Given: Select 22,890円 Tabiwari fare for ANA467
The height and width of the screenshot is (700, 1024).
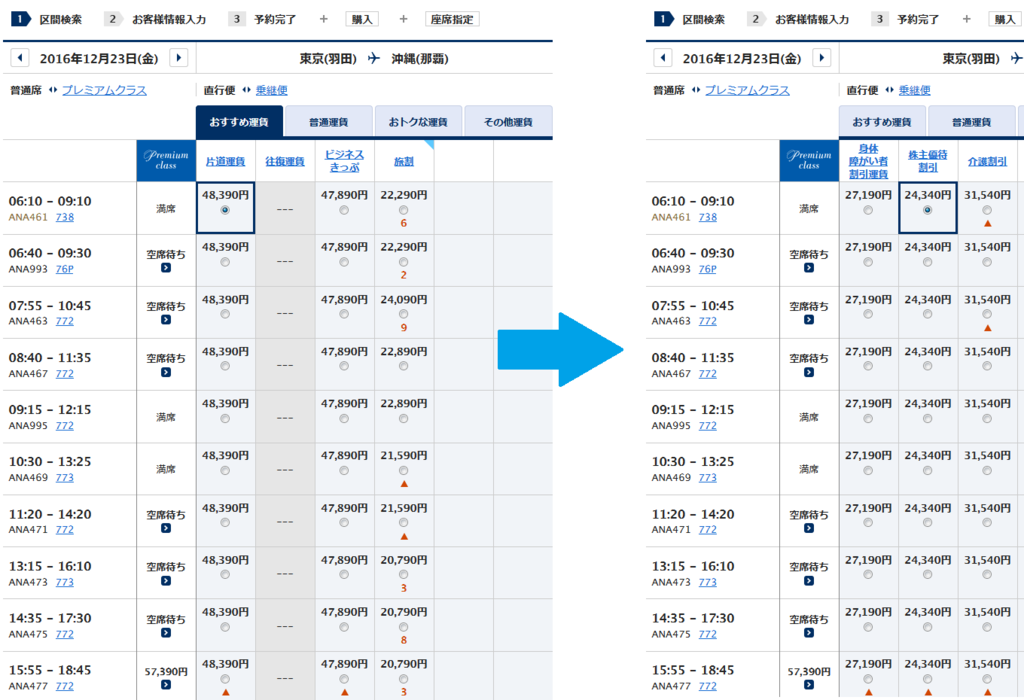Looking at the screenshot, I should [x=404, y=366].
